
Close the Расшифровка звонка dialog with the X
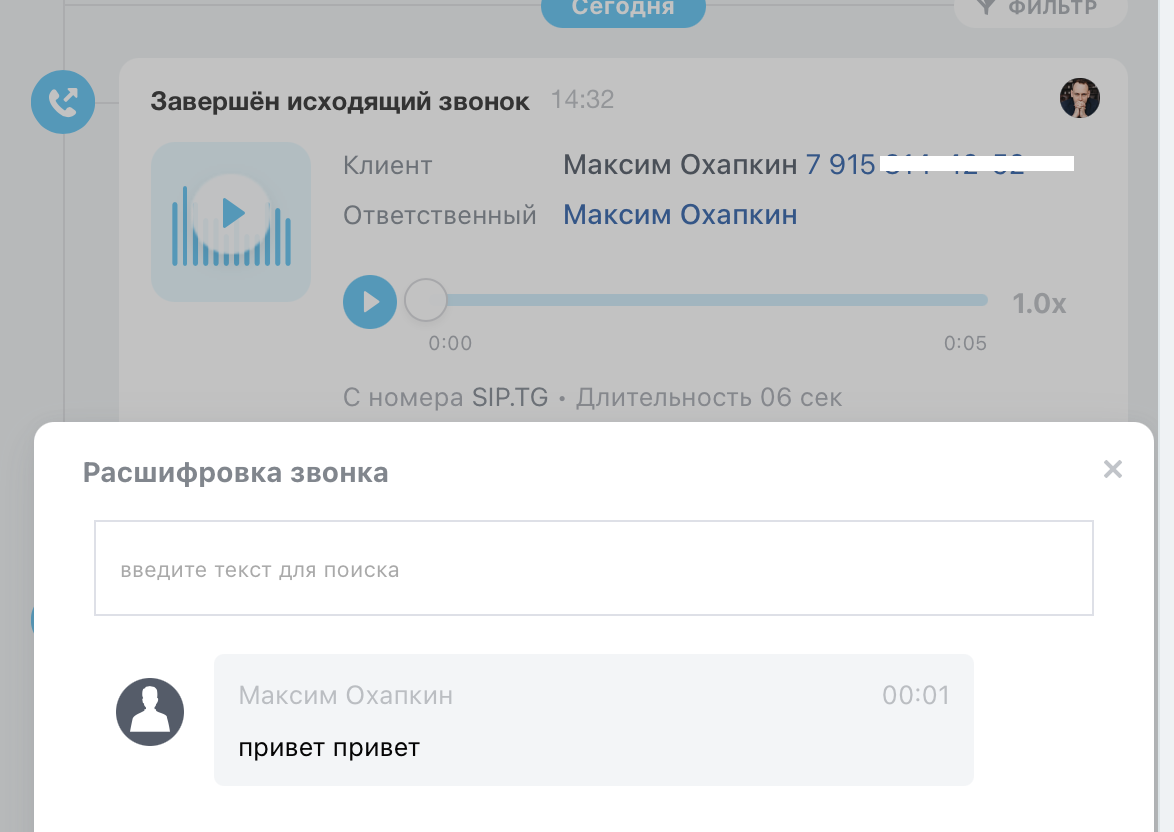tap(1112, 469)
